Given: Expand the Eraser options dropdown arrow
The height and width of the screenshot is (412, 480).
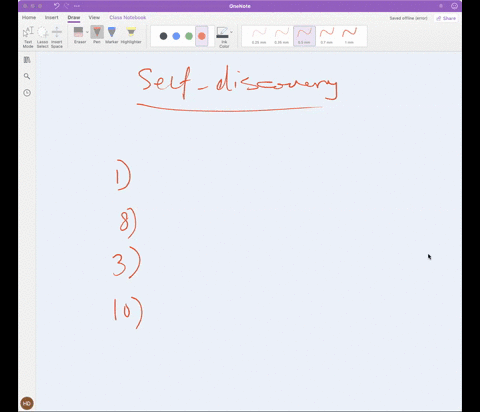Looking at the screenshot, I should coord(87,32).
